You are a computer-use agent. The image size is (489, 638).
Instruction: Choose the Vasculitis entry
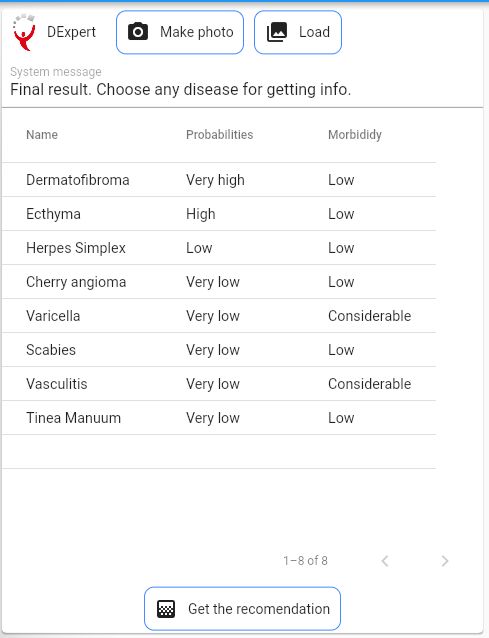219,384
